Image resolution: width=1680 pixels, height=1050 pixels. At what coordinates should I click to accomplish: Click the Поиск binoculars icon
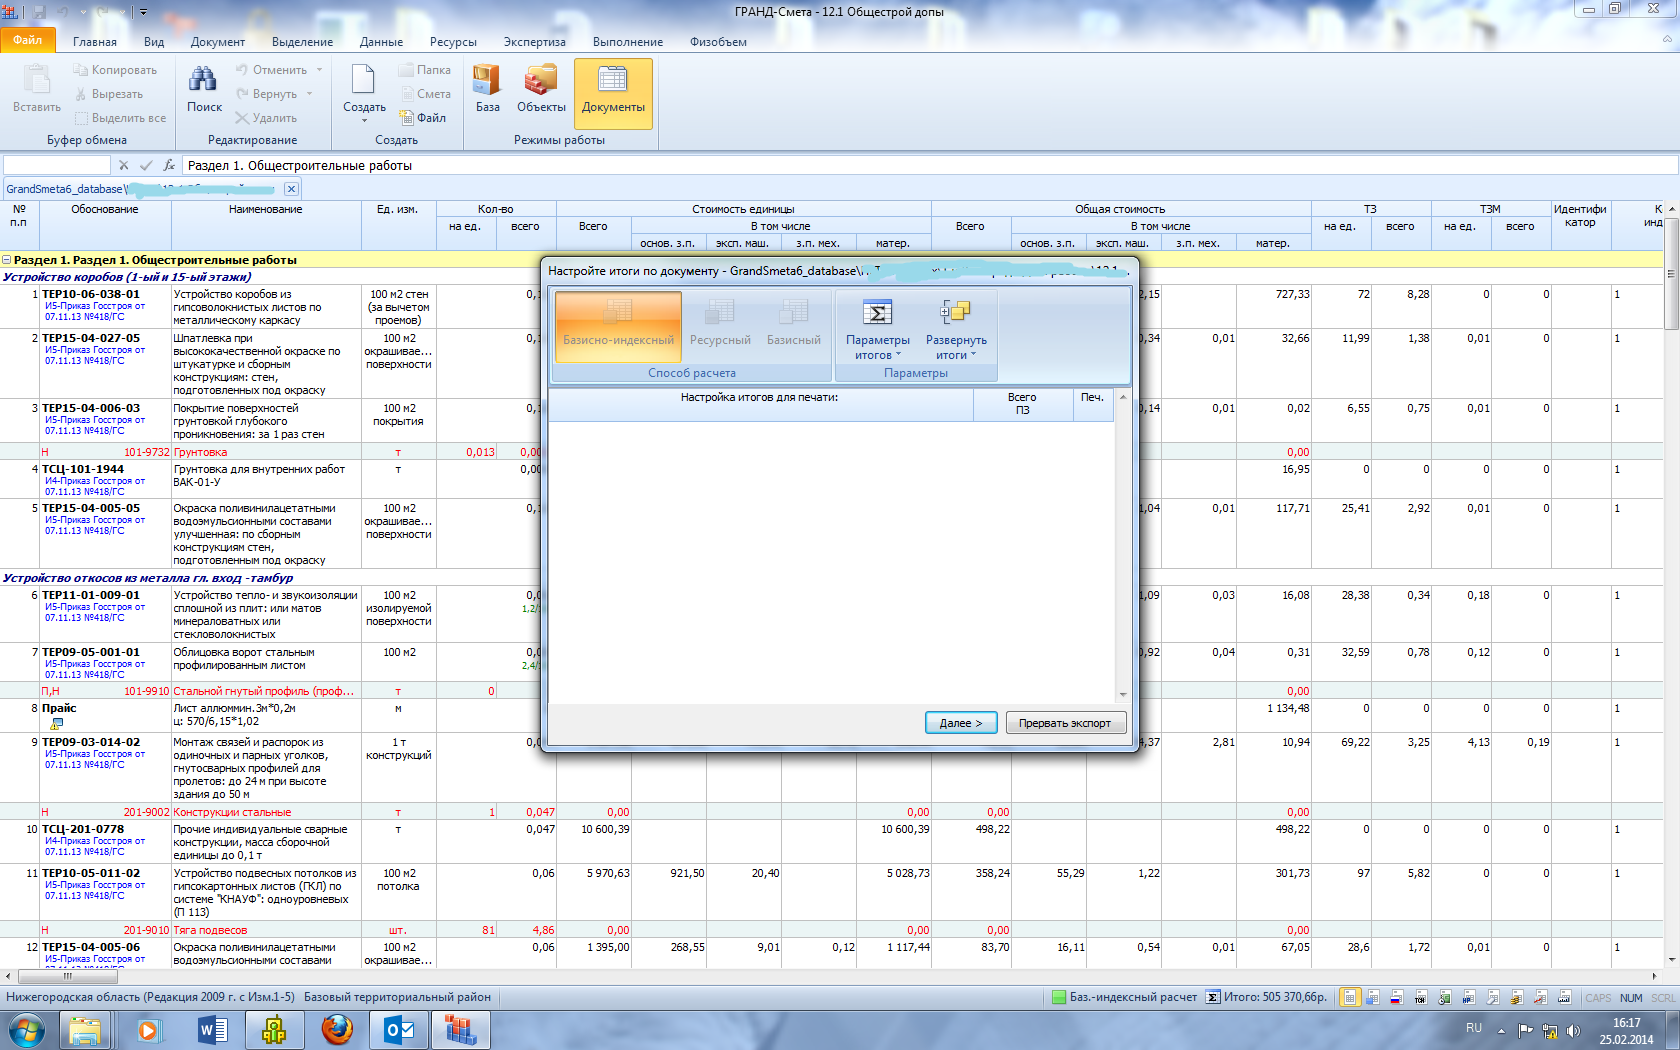click(x=204, y=80)
